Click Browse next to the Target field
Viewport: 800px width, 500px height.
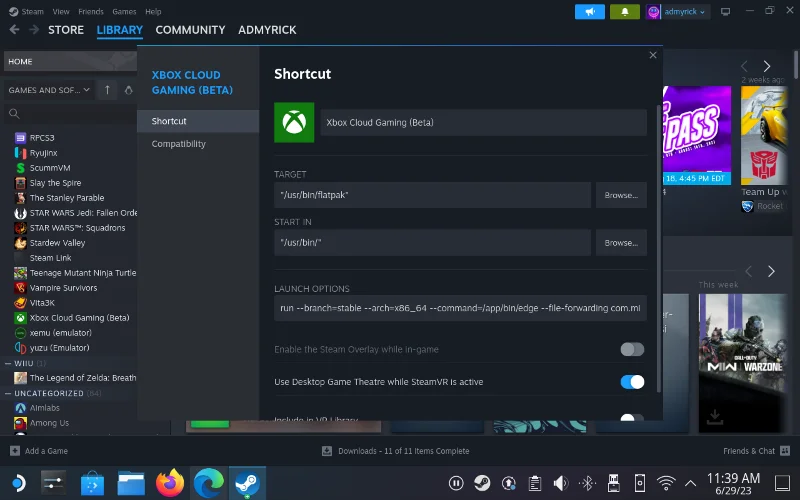(x=621, y=195)
